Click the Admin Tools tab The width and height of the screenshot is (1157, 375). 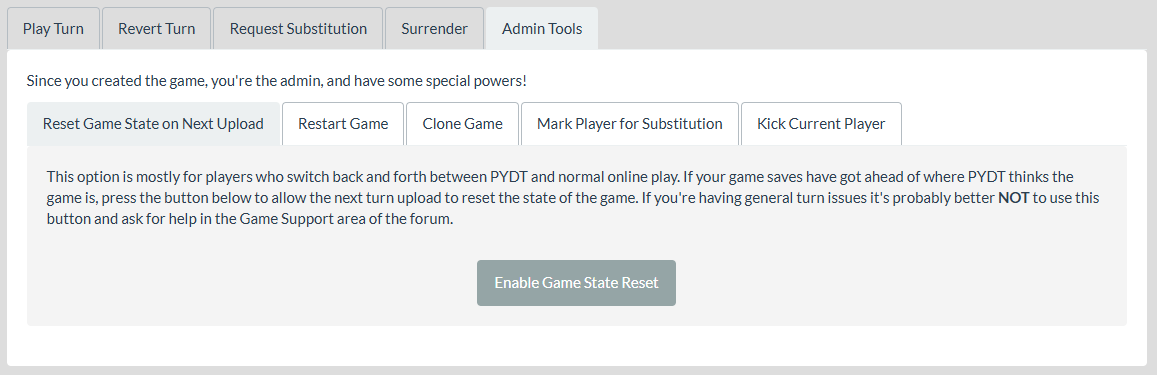(542, 29)
